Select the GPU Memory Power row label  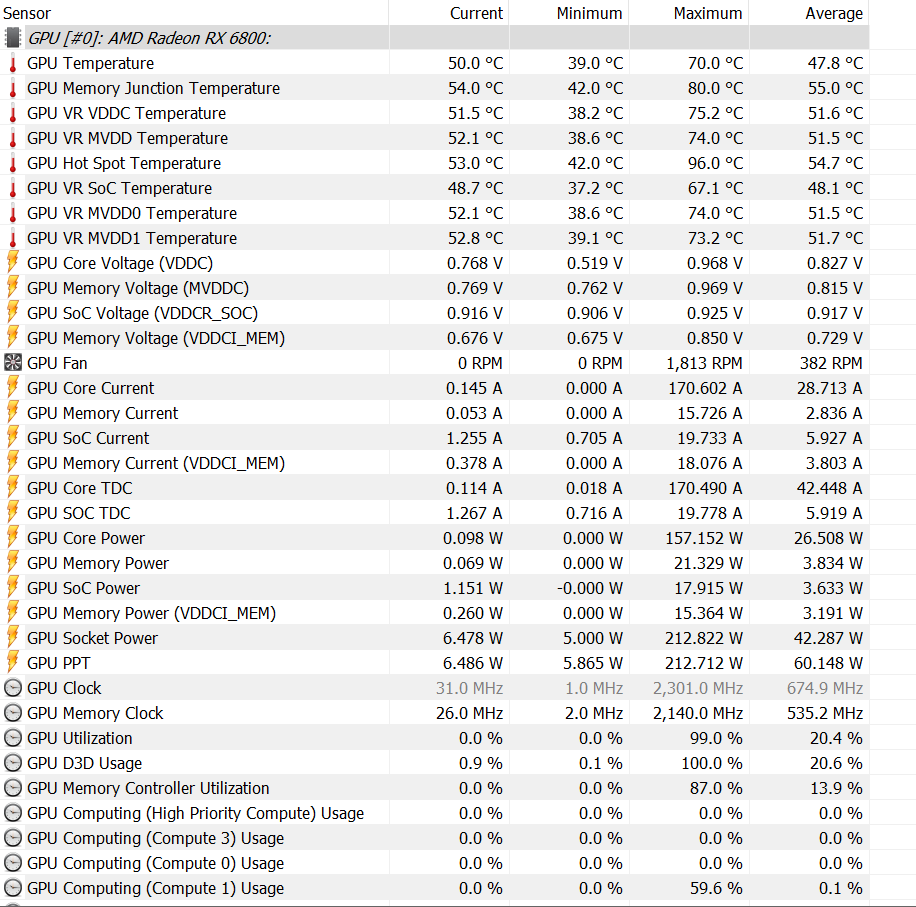[x=98, y=563]
